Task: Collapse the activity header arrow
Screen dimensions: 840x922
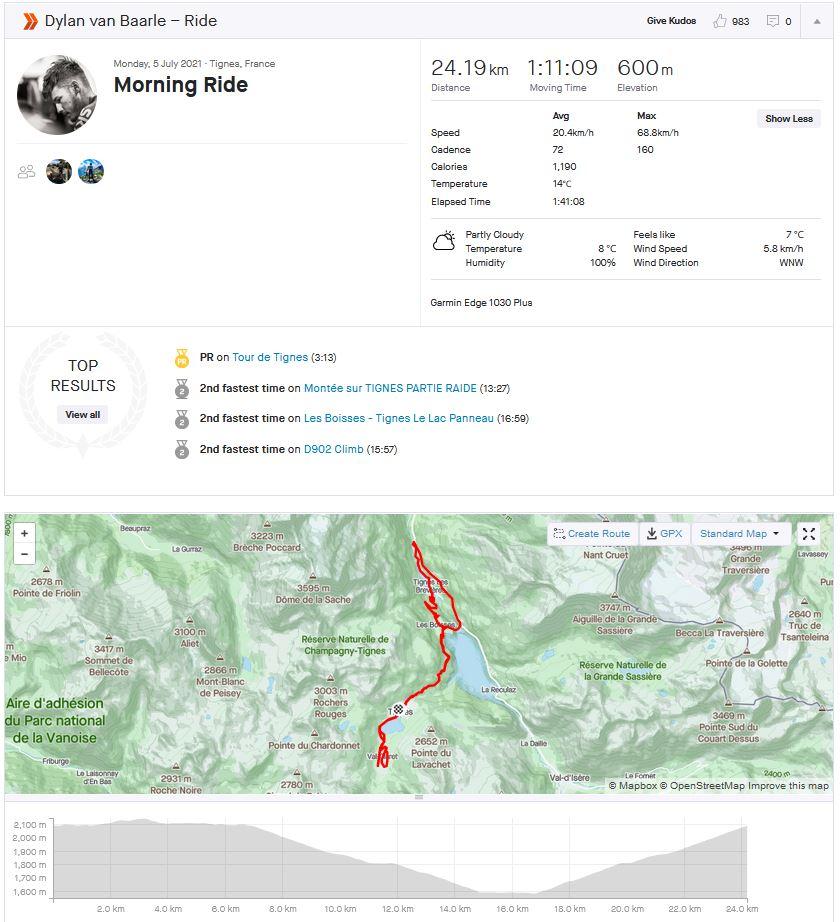Action: [x=816, y=21]
